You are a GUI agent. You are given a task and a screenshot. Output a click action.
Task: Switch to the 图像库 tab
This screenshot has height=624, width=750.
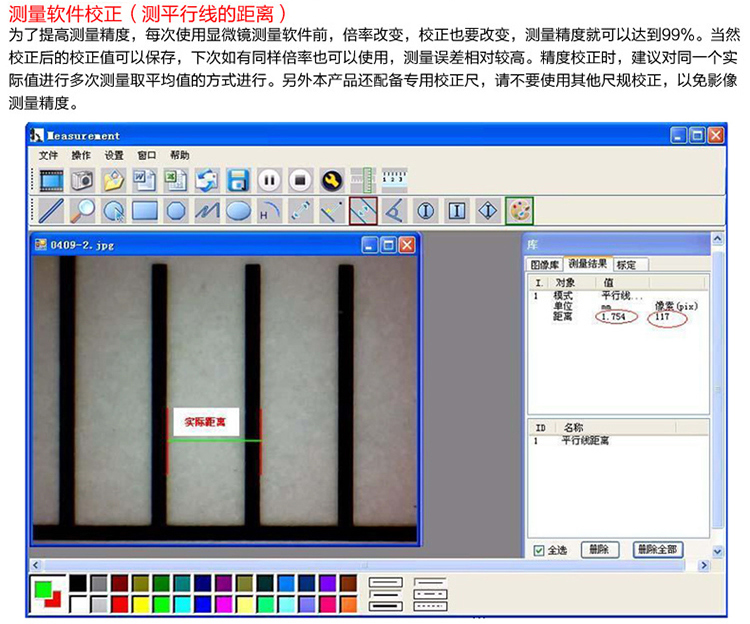click(545, 264)
